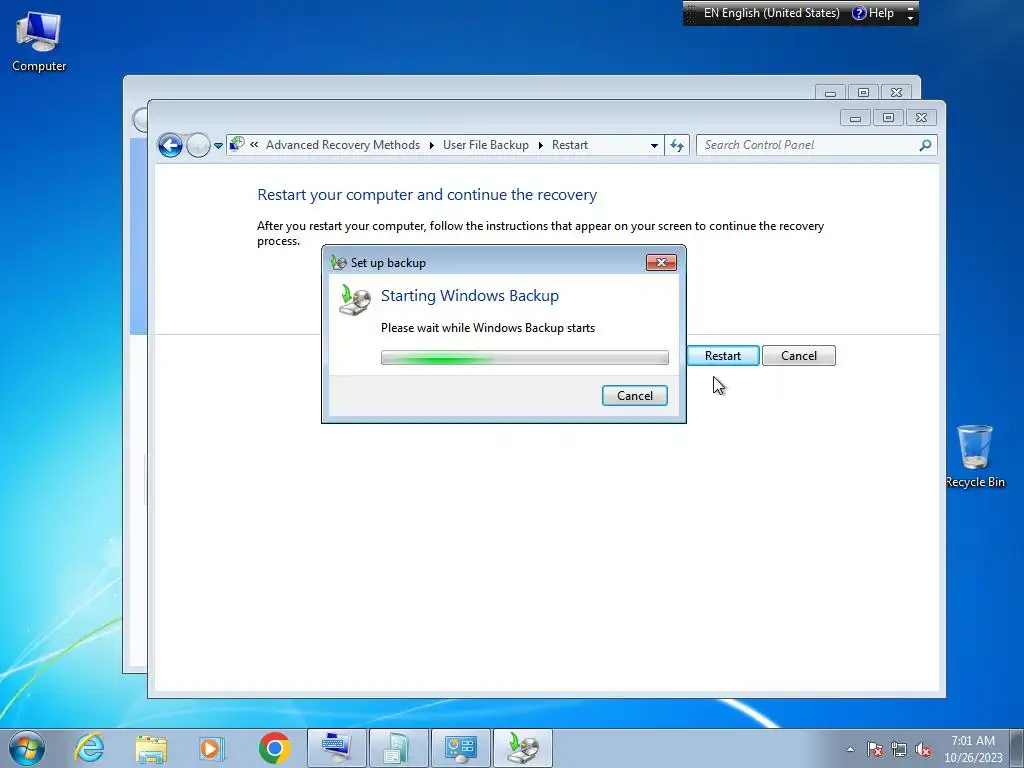This screenshot has height=768, width=1024.
Task: Minimize the front Control Panel window
Action: [855, 118]
